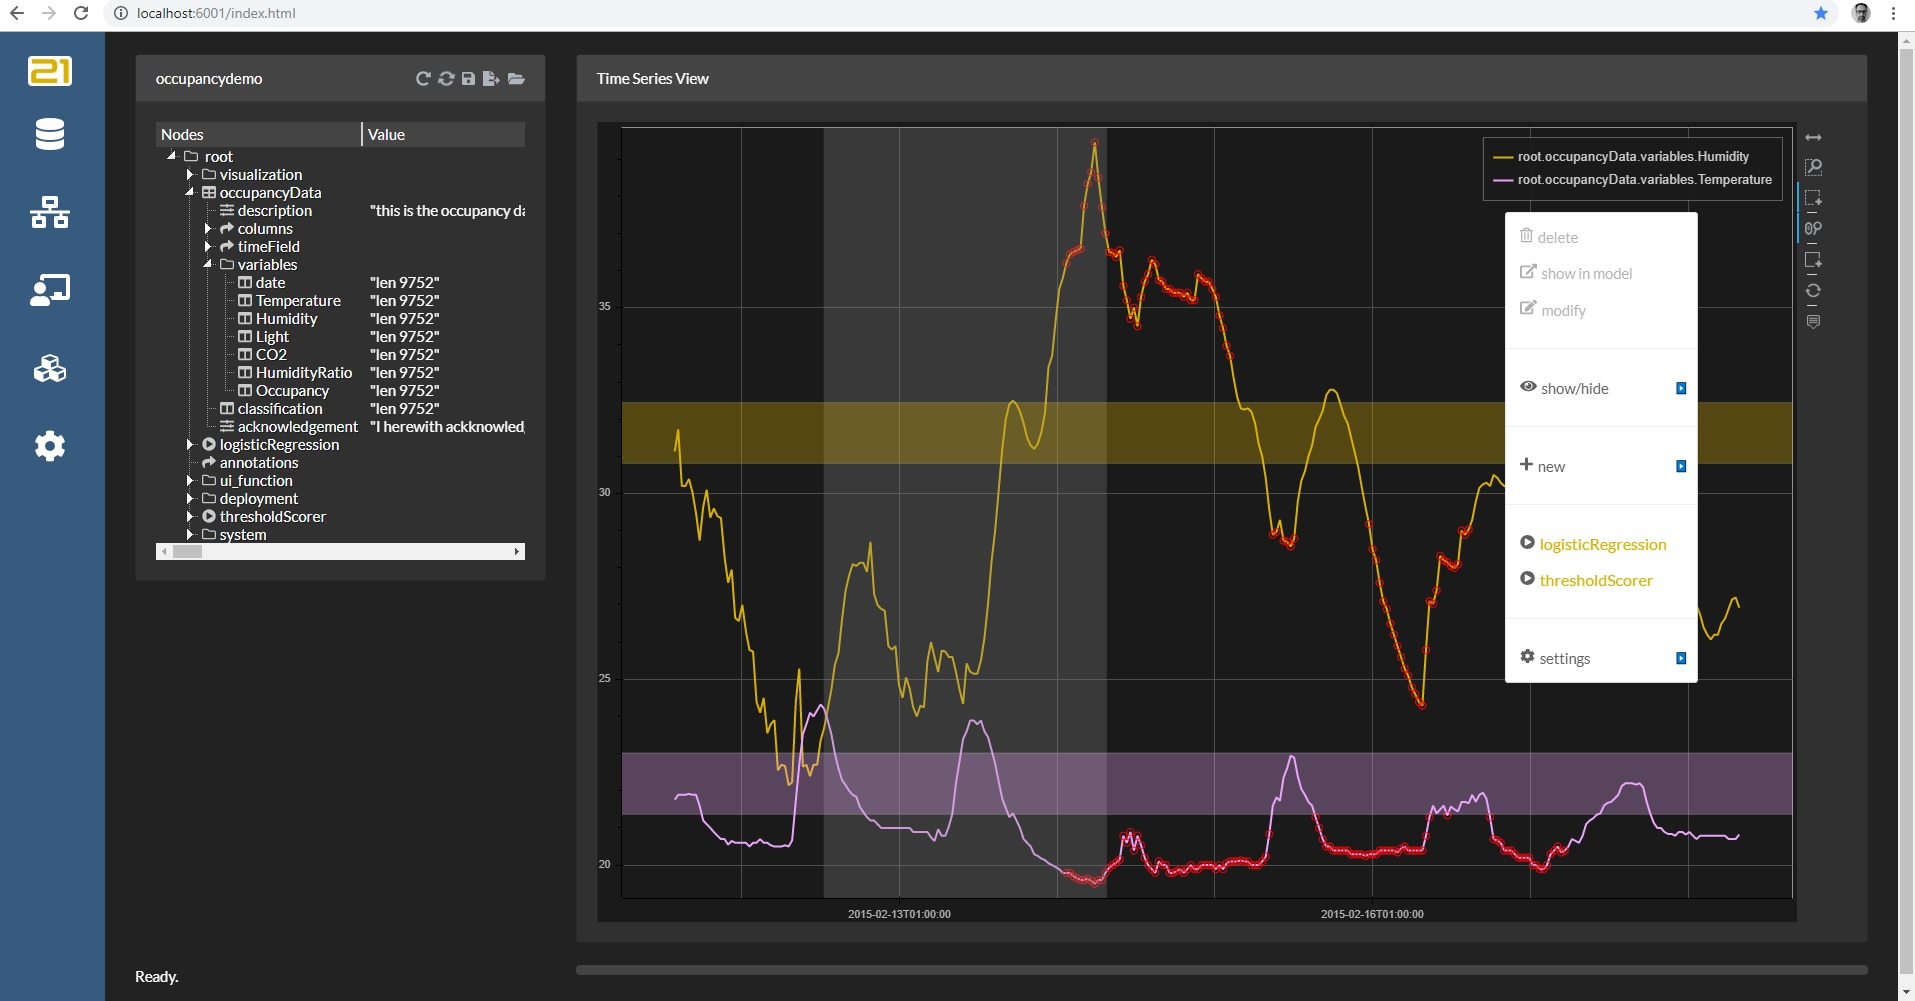Expand the thresholdScorer tree node
1915x1001 pixels.
tap(190, 517)
